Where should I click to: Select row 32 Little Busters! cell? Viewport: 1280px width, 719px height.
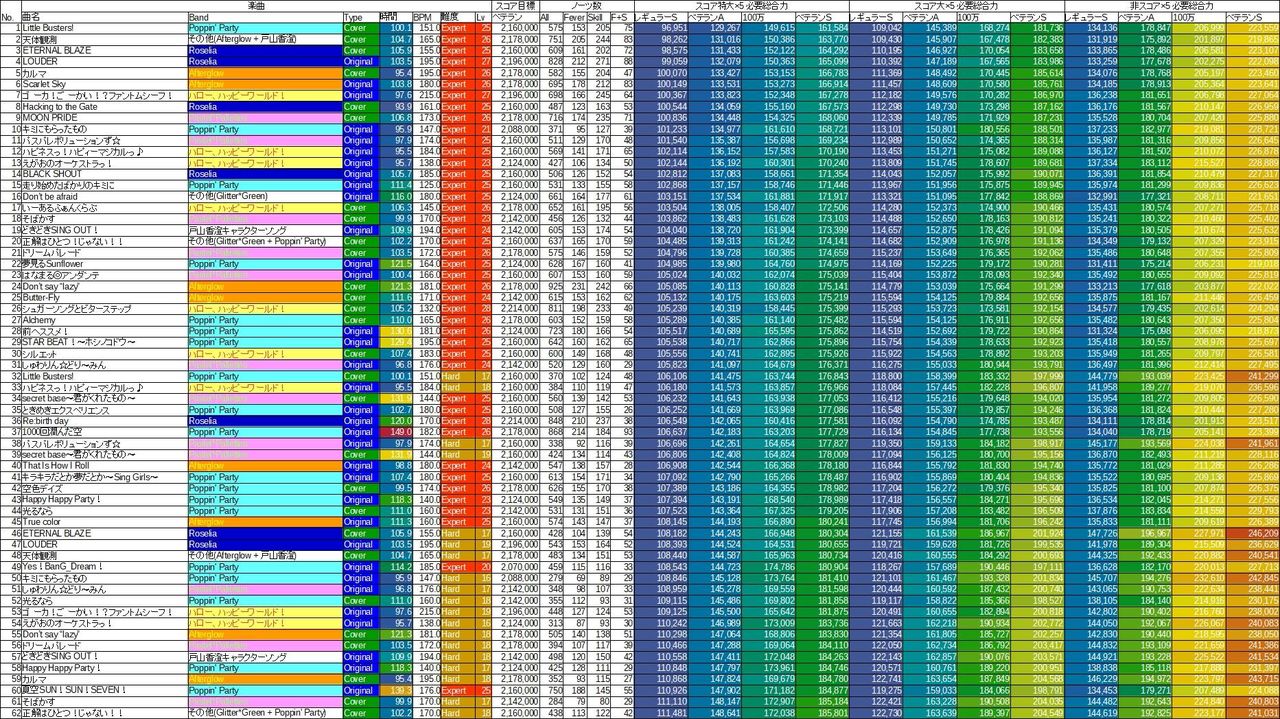103,375
